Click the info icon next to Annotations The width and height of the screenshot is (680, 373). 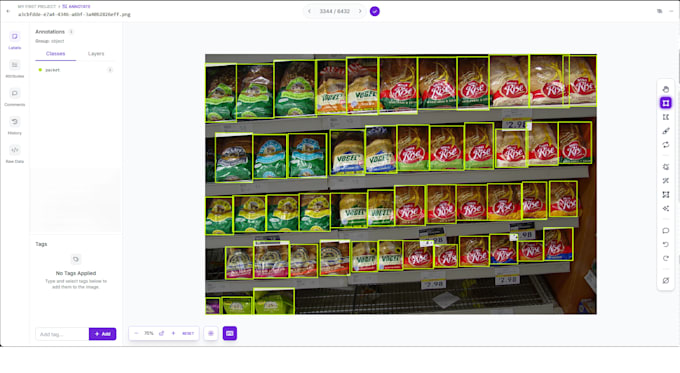tap(72, 32)
